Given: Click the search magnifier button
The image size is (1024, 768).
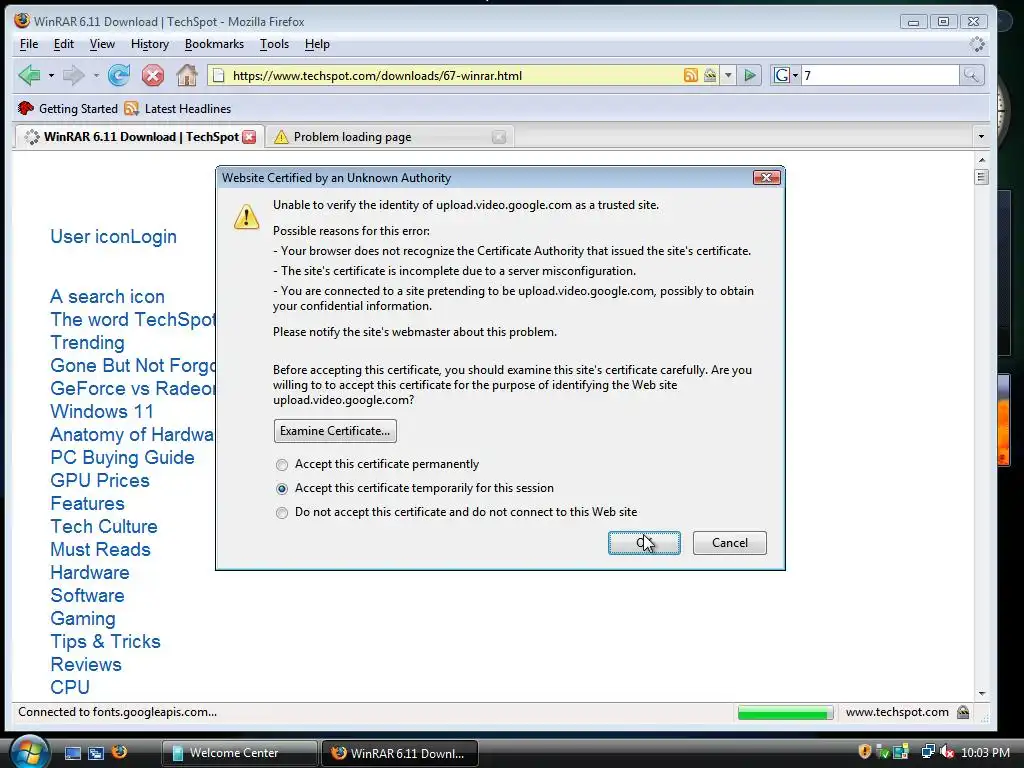Looking at the screenshot, I should tap(970, 75).
